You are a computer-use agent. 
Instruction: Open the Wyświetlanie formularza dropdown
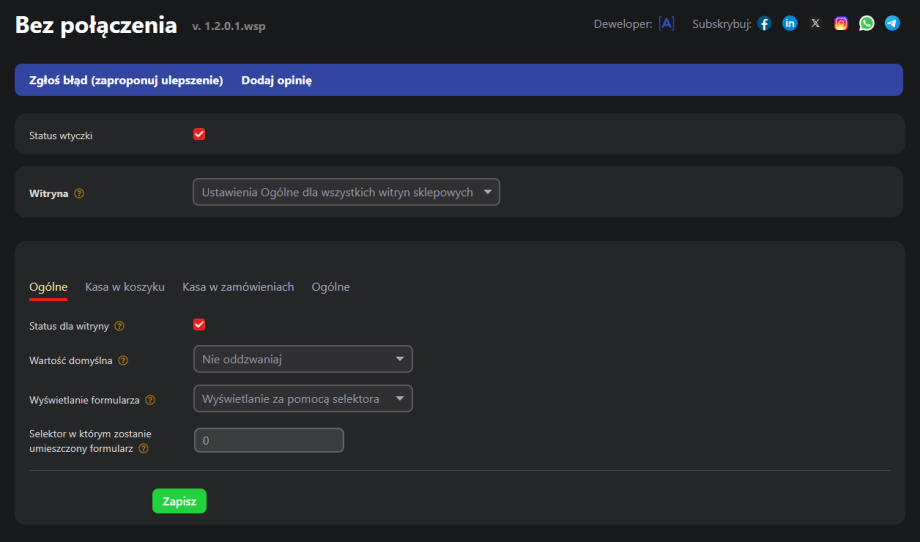click(302, 399)
